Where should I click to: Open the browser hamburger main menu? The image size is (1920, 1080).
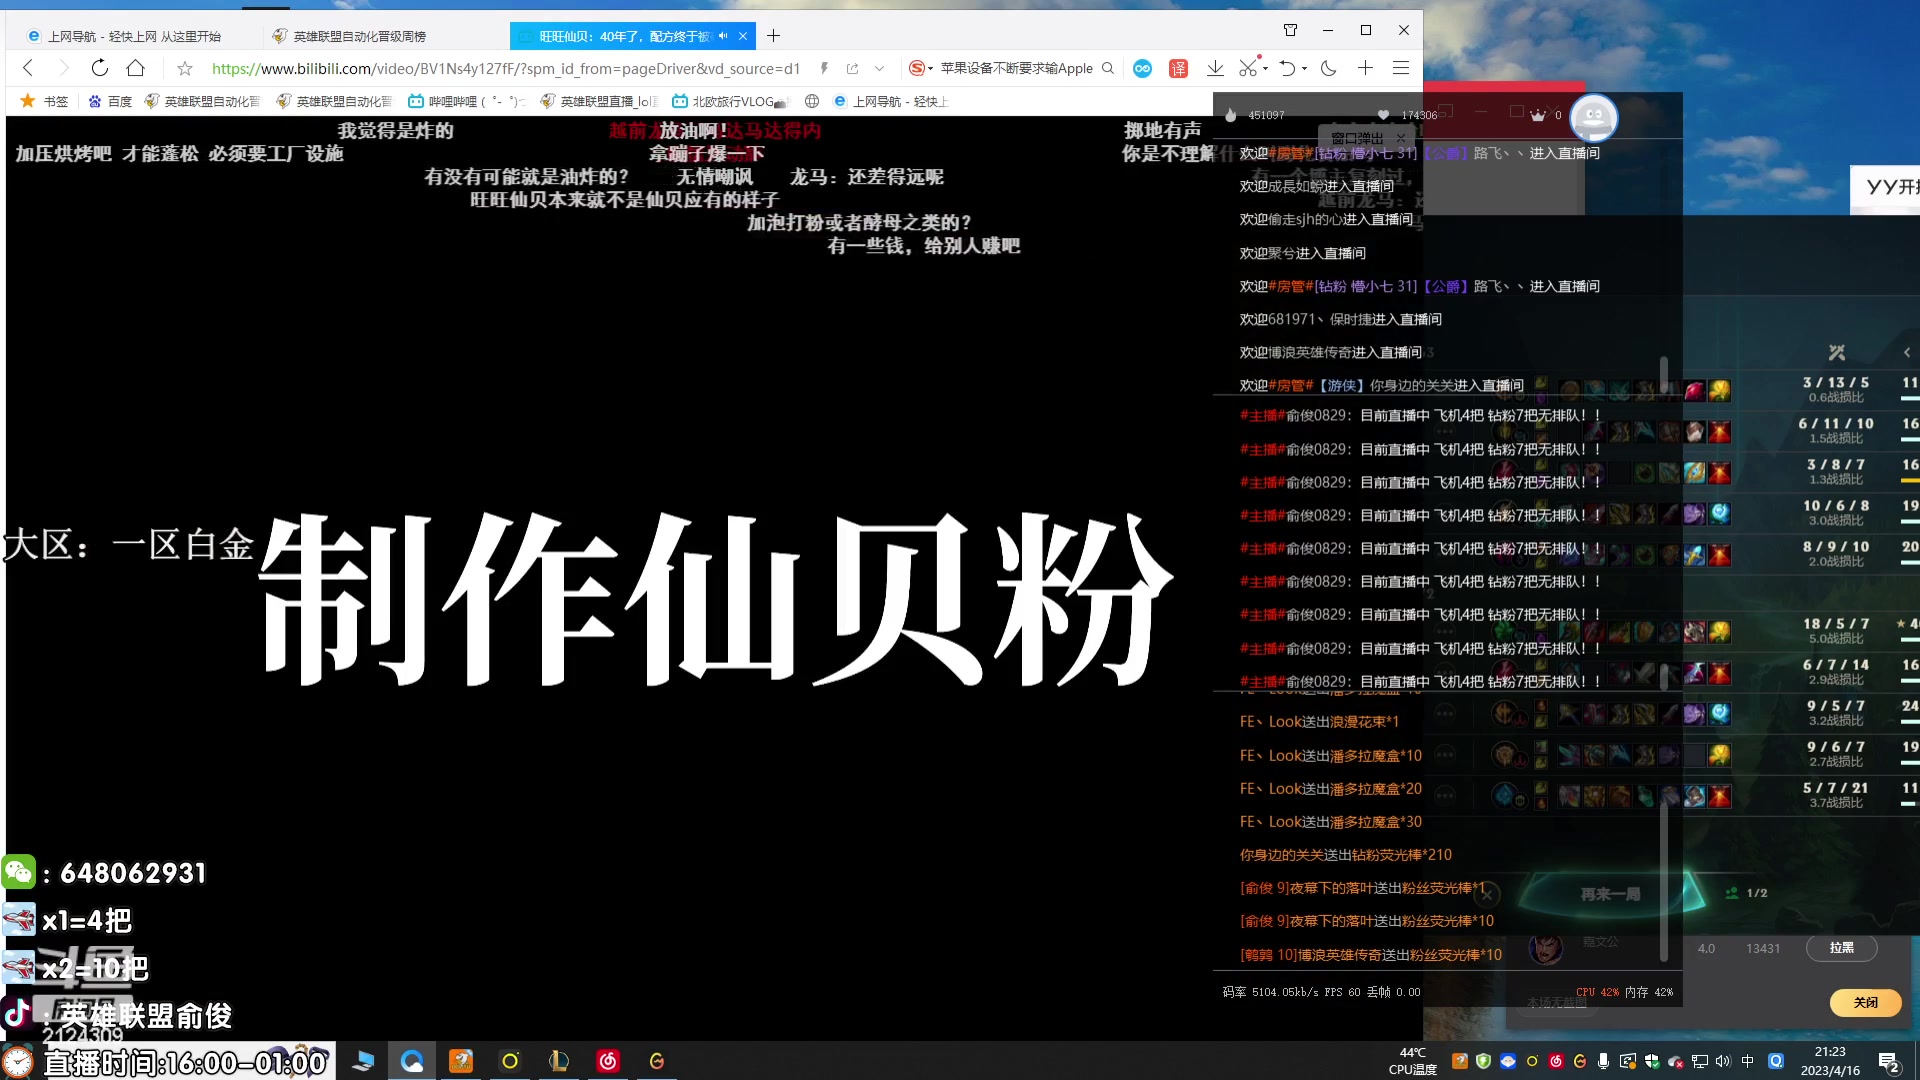coord(1401,68)
